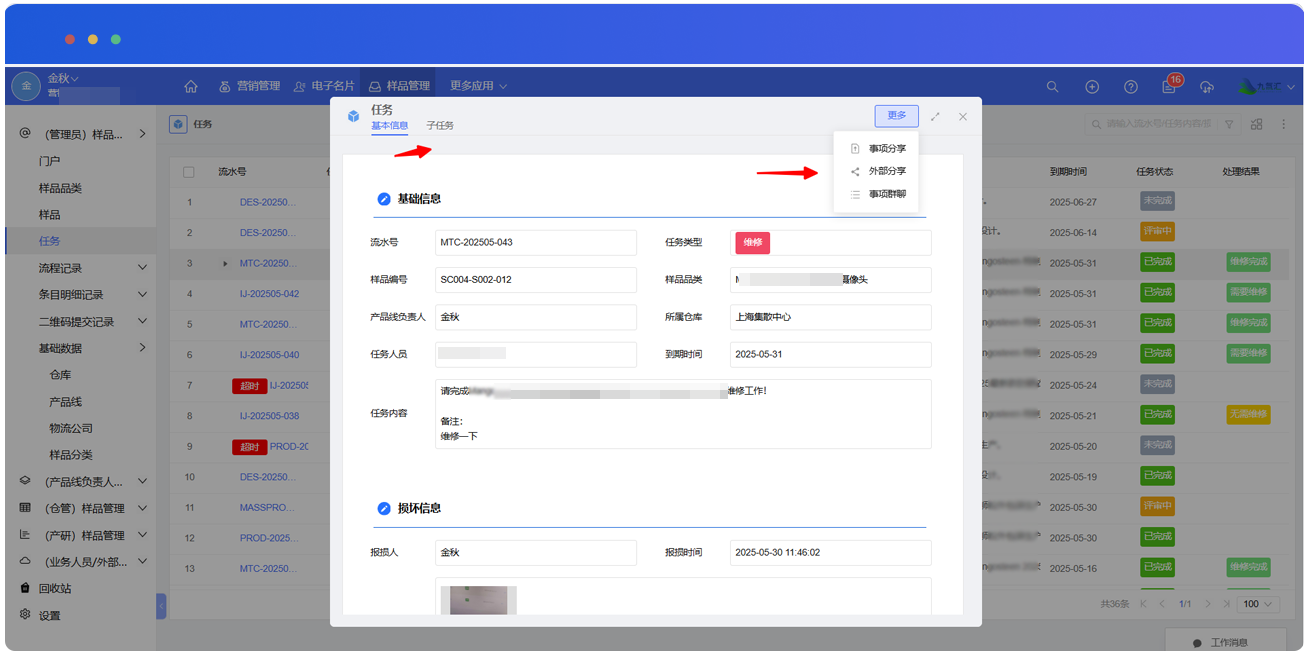The height and width of the screenshot is (656, 1308).
Task: Open the help question-mark icon
Action: 1131,87
